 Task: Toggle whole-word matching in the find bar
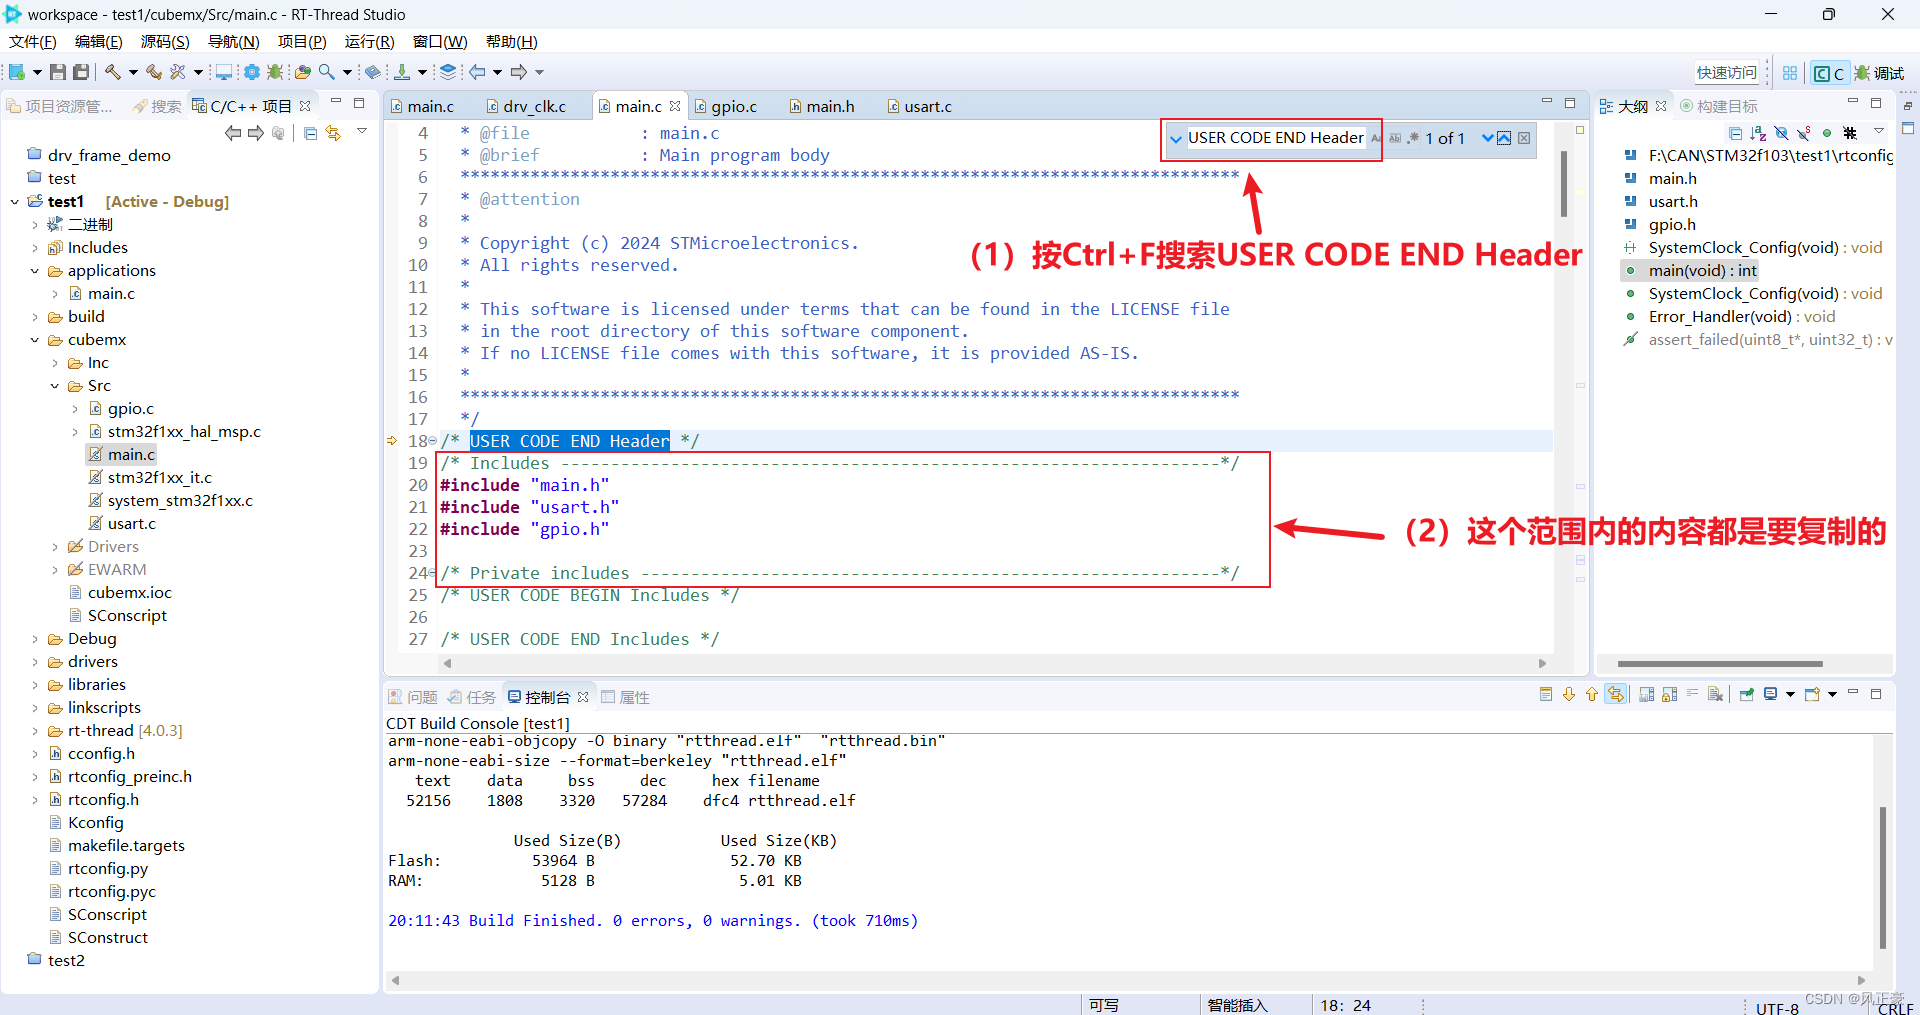coord(1395,138)
